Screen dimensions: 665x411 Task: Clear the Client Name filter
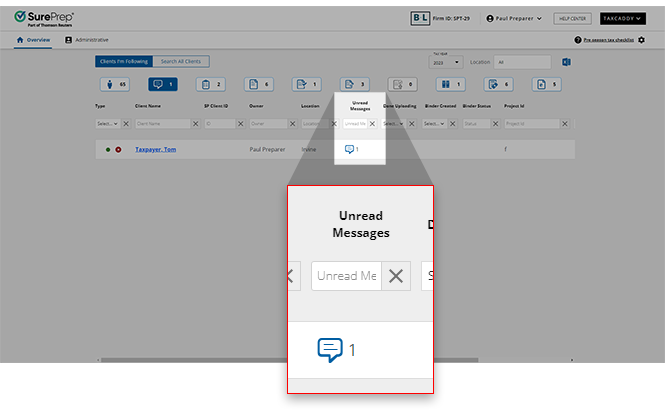pos(196,124)
